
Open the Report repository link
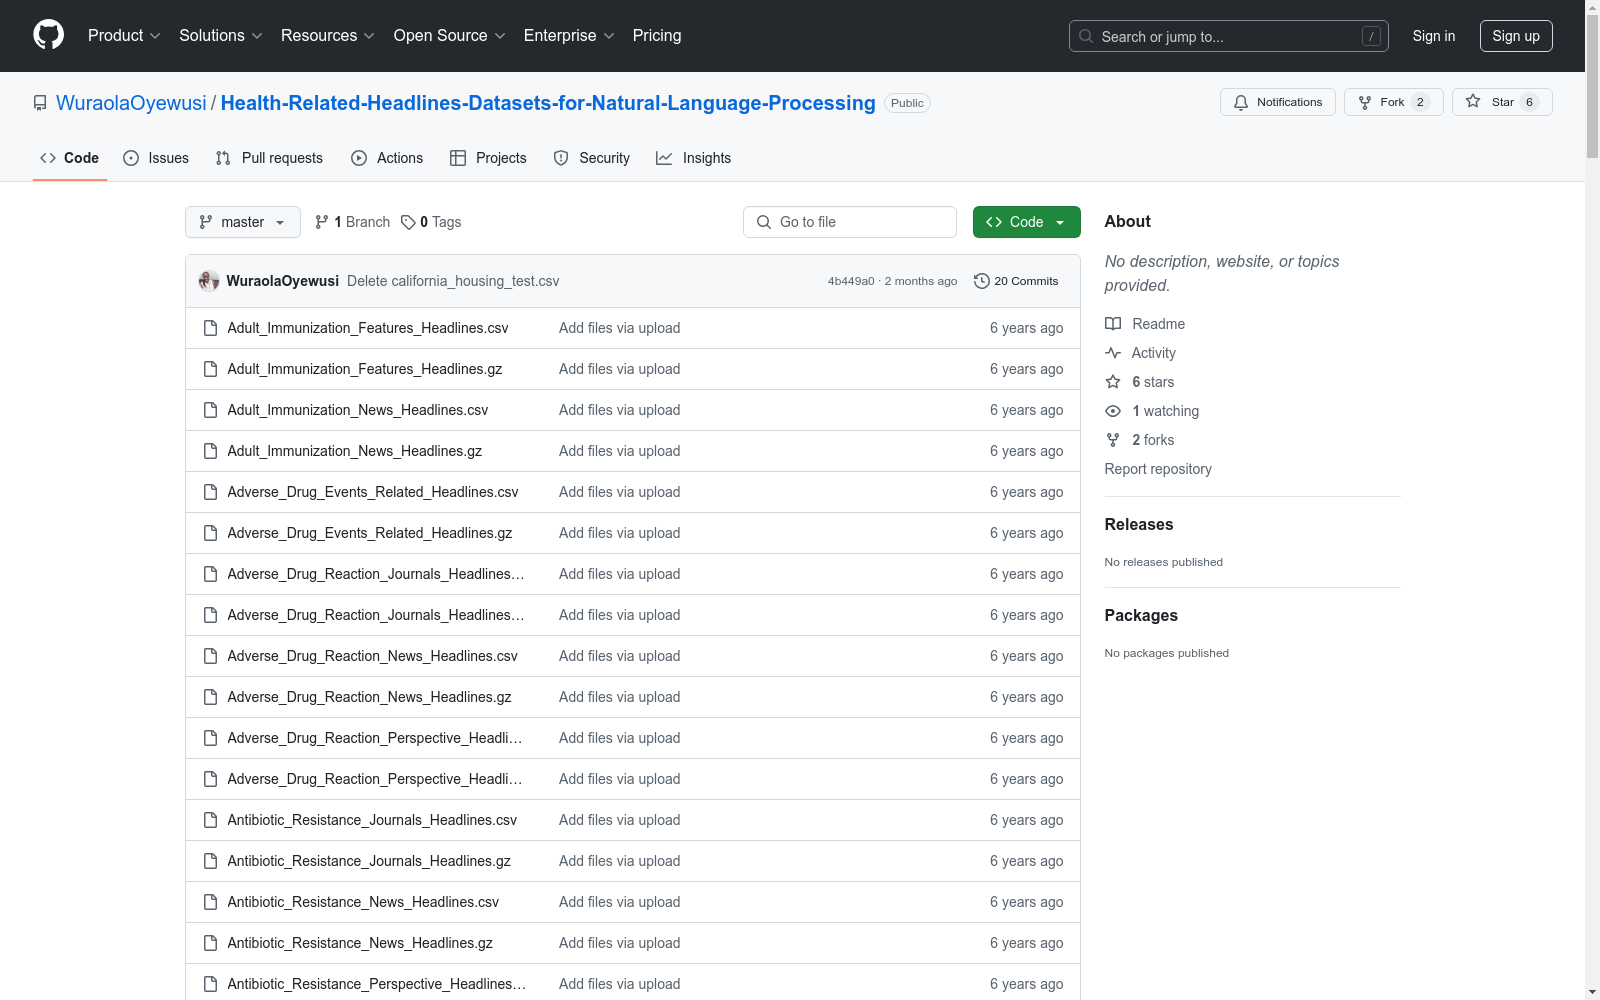click(1158, 469)
